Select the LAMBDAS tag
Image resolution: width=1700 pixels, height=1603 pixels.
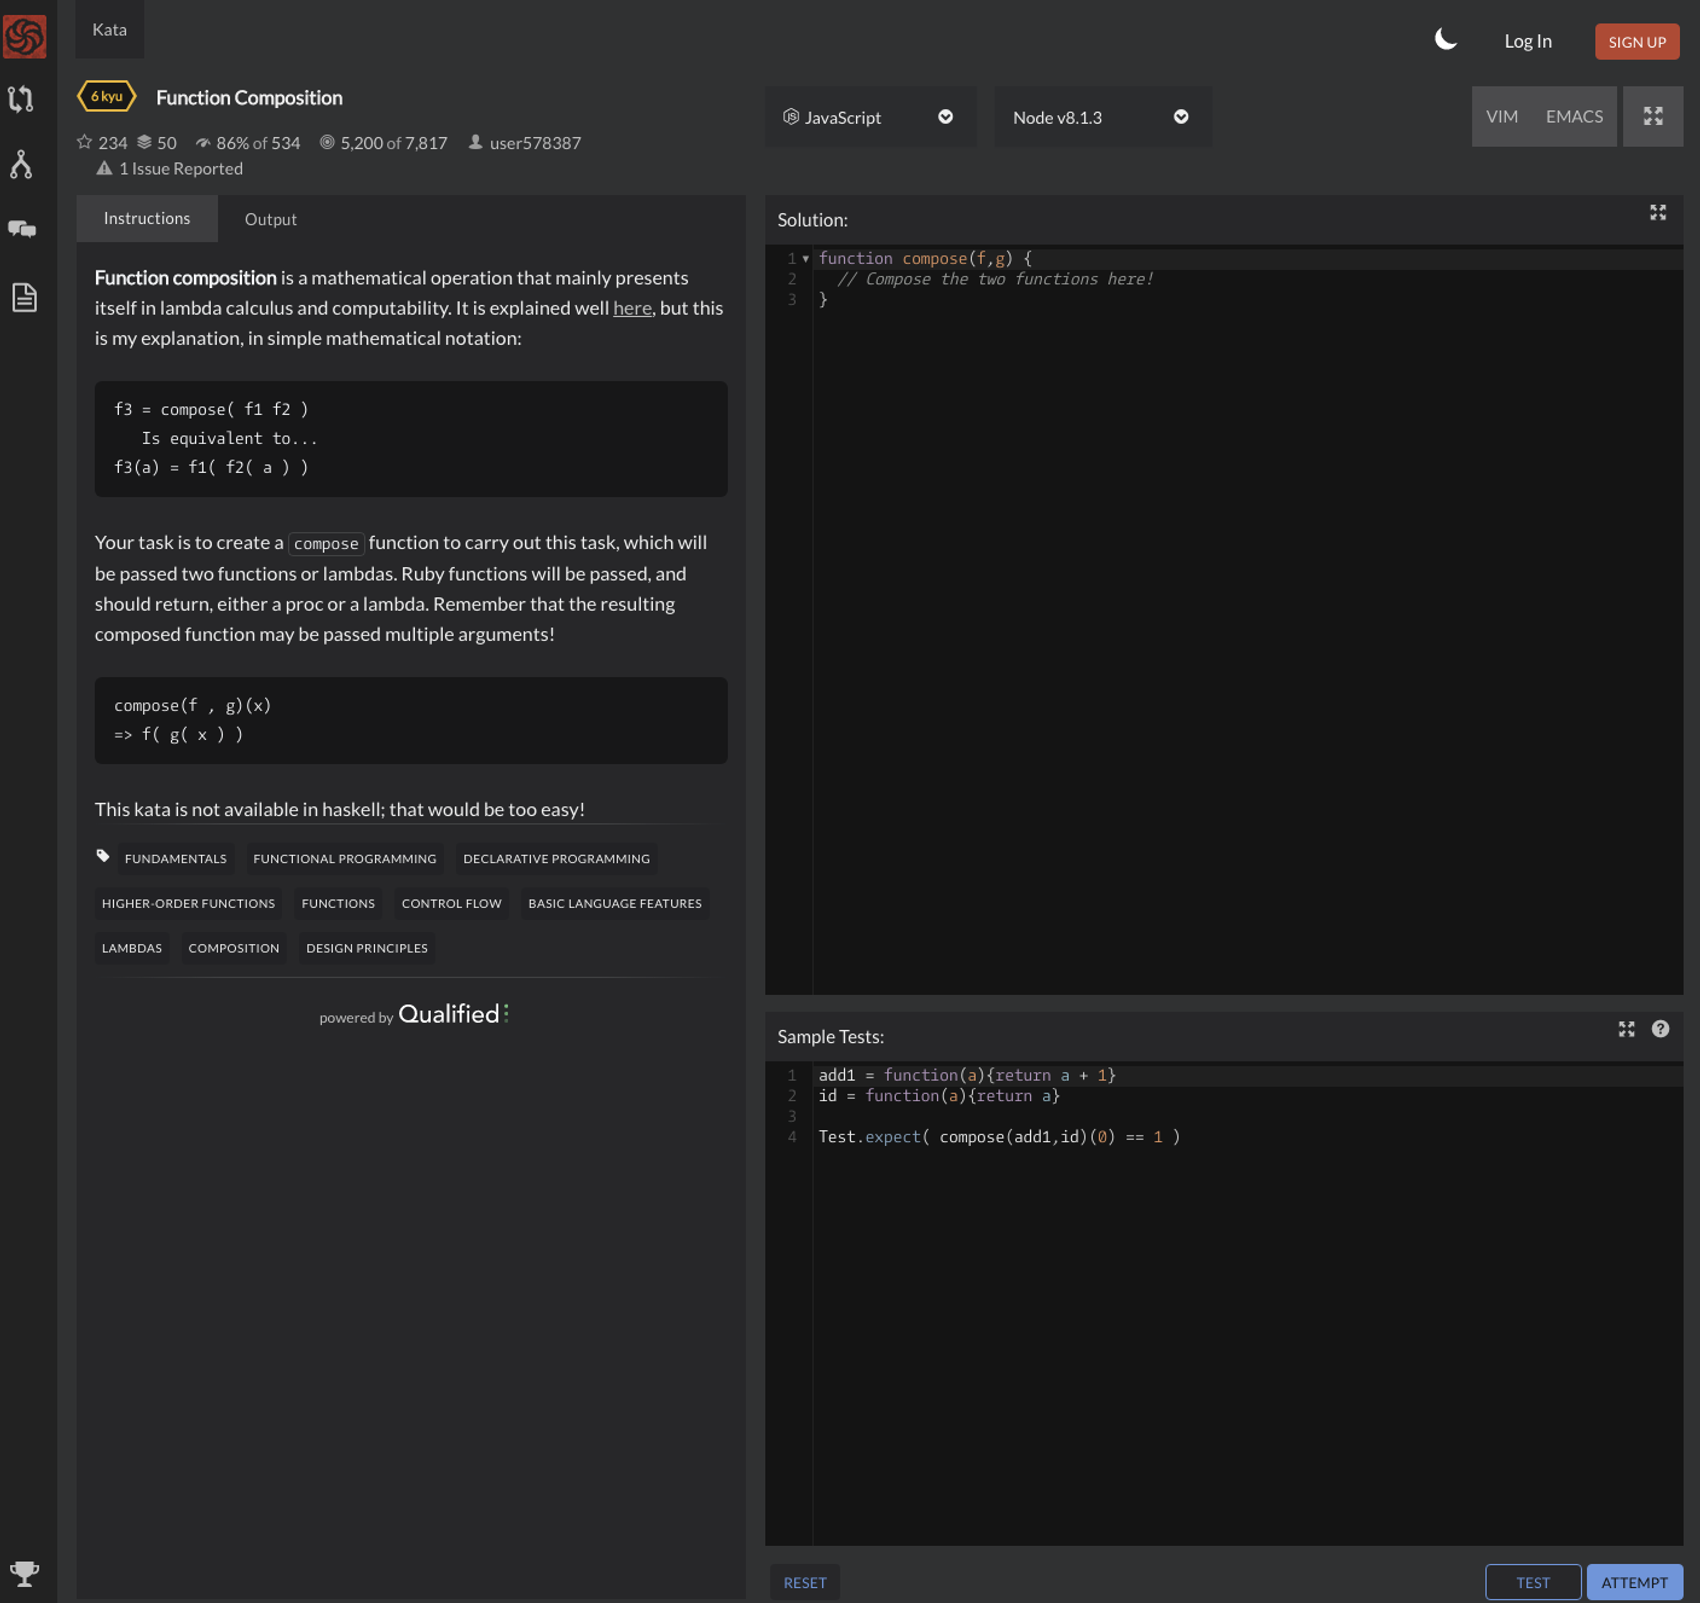pyautogui.click(x=132, y=948)
